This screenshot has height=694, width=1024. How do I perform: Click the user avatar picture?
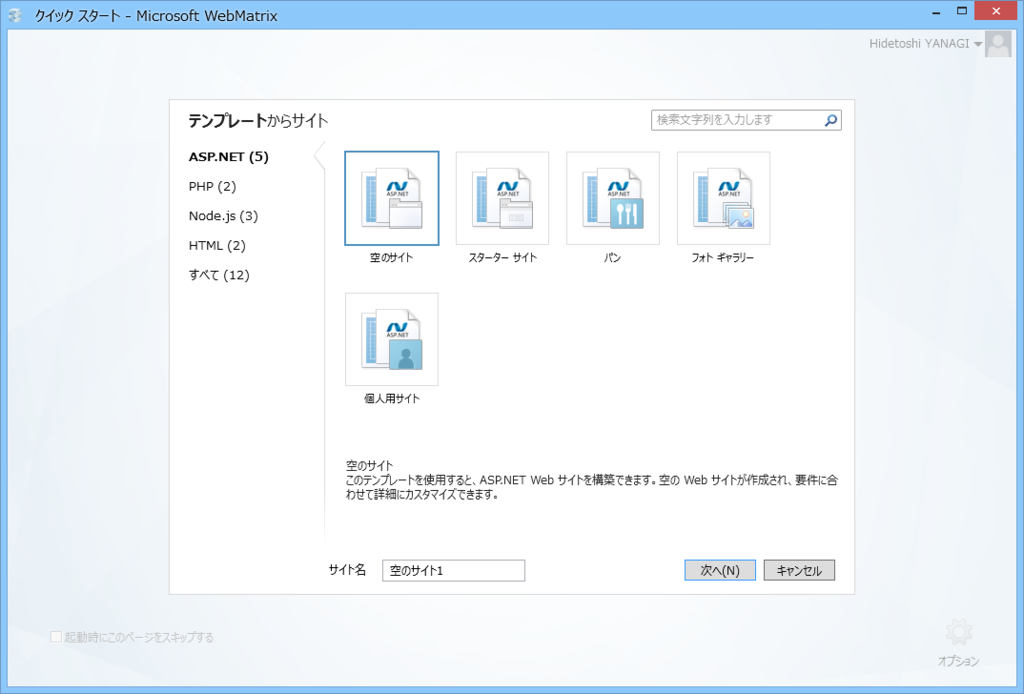tap(998, 44)
